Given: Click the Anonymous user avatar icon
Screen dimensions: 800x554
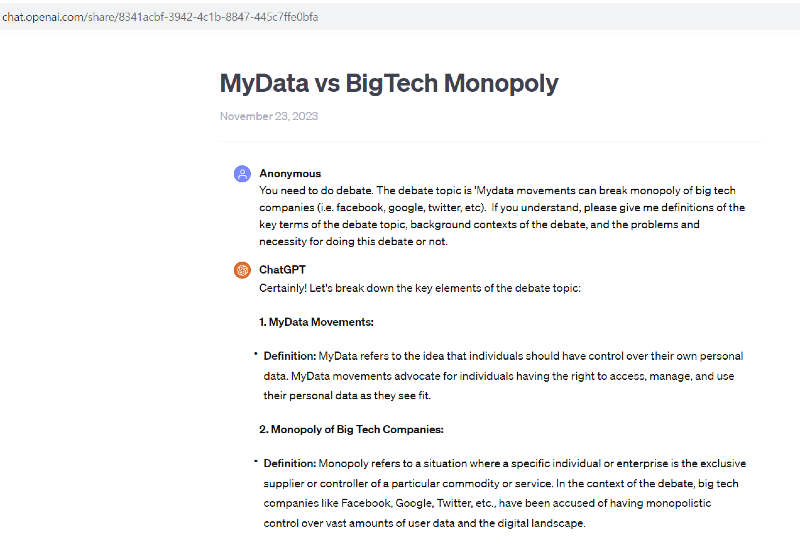Looking at the screenshot, I should coord(242,173).
